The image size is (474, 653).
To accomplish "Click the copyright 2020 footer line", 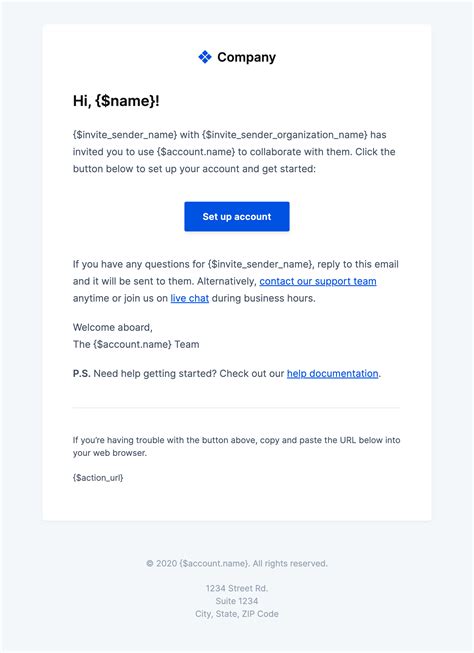I will 237,563.
